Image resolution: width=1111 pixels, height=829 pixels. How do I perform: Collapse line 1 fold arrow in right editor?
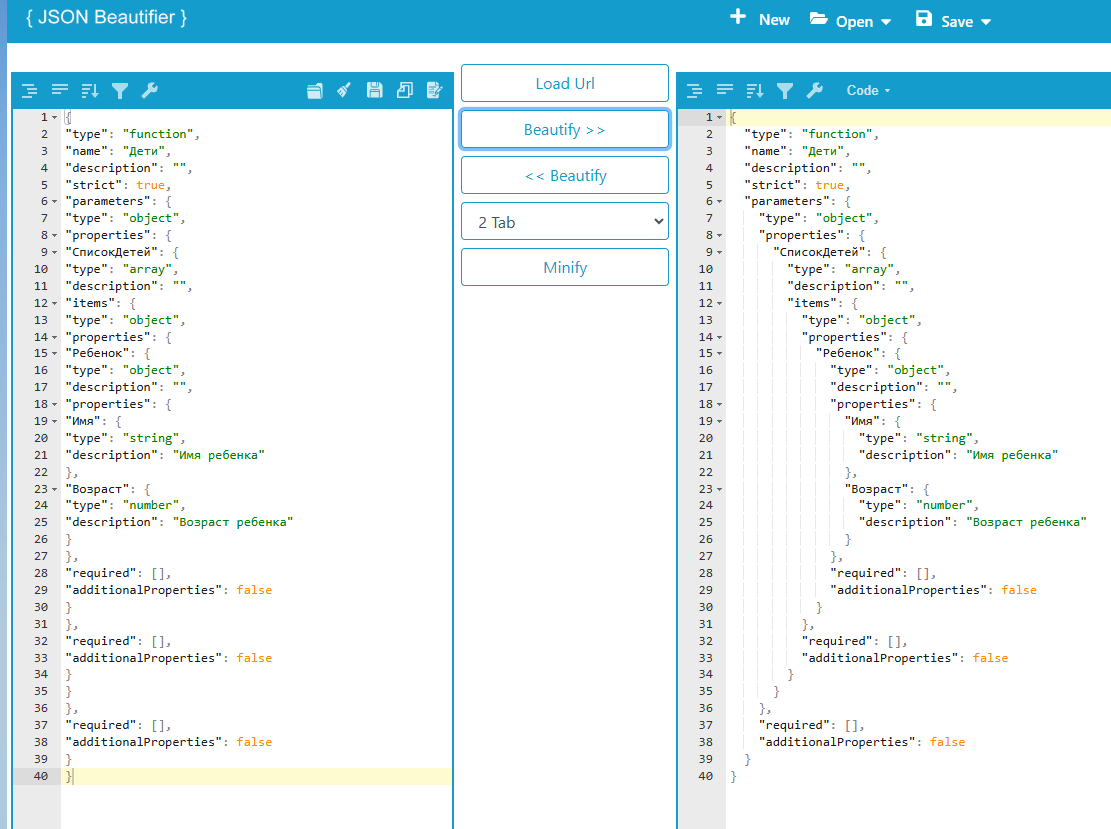tap(720, 118)
